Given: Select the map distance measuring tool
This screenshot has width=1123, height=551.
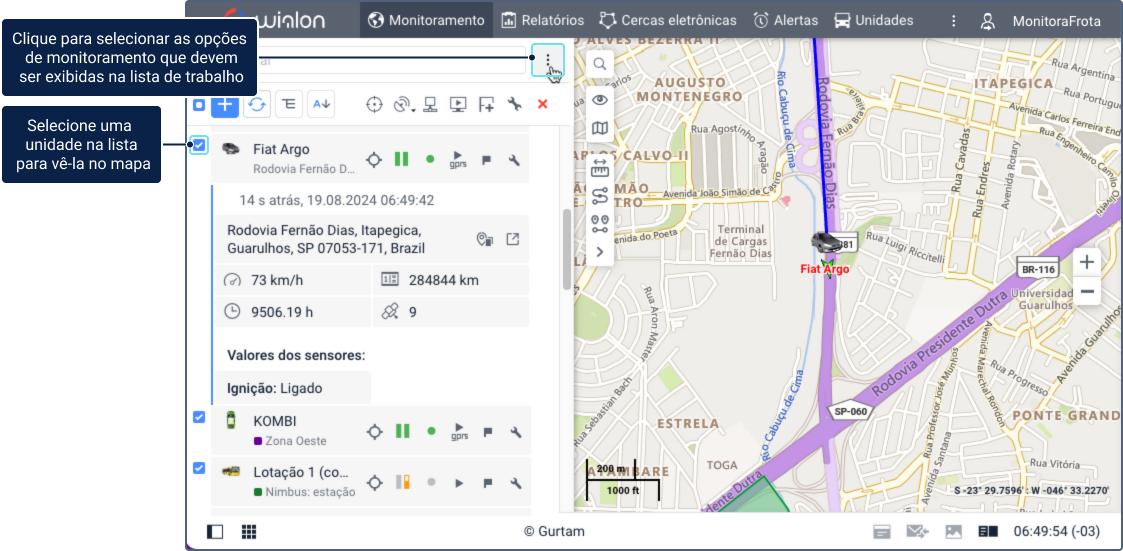Looking at the screenshot, I should [599, 168].
